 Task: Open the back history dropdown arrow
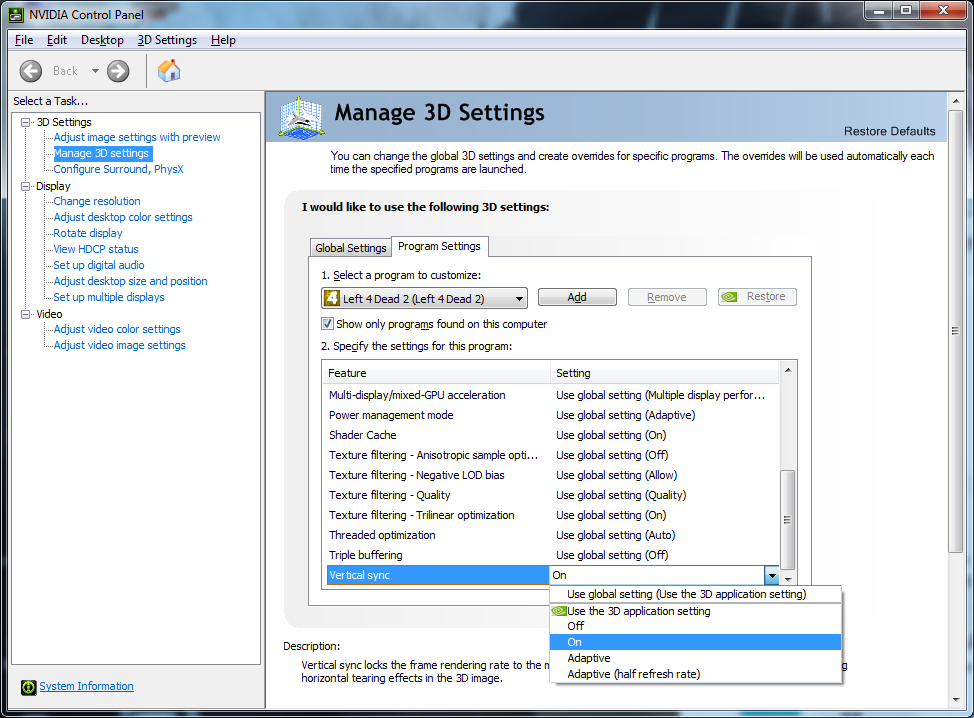coord(95,71)
